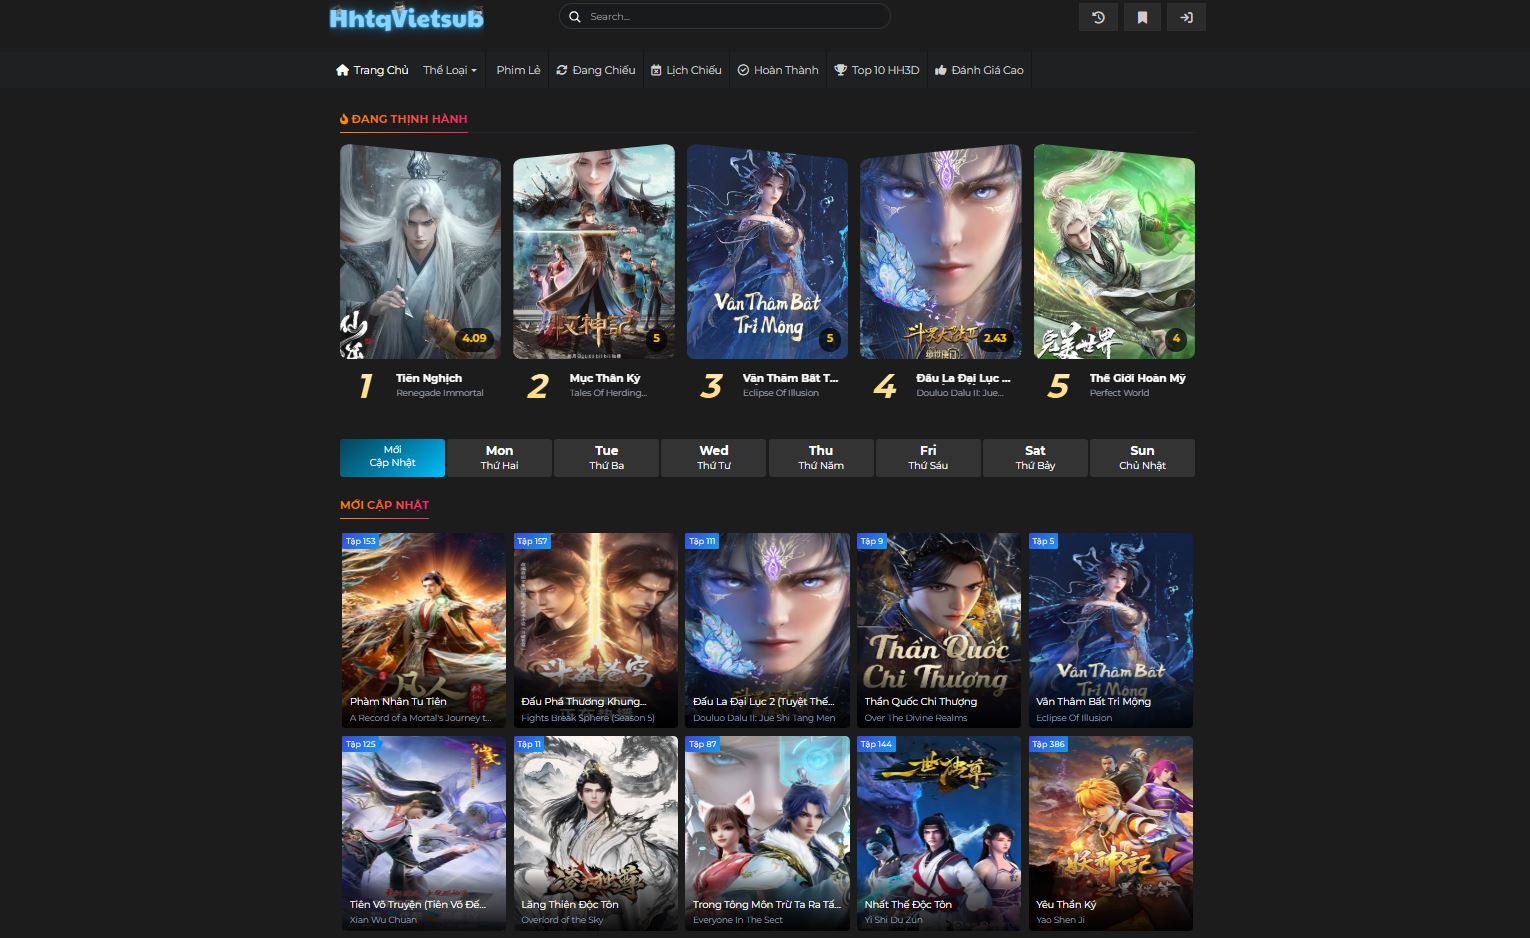Open Thần Quốc Chi Thượng card
The height and width of the screenshot is (938, 1530).
coord(939,630)
